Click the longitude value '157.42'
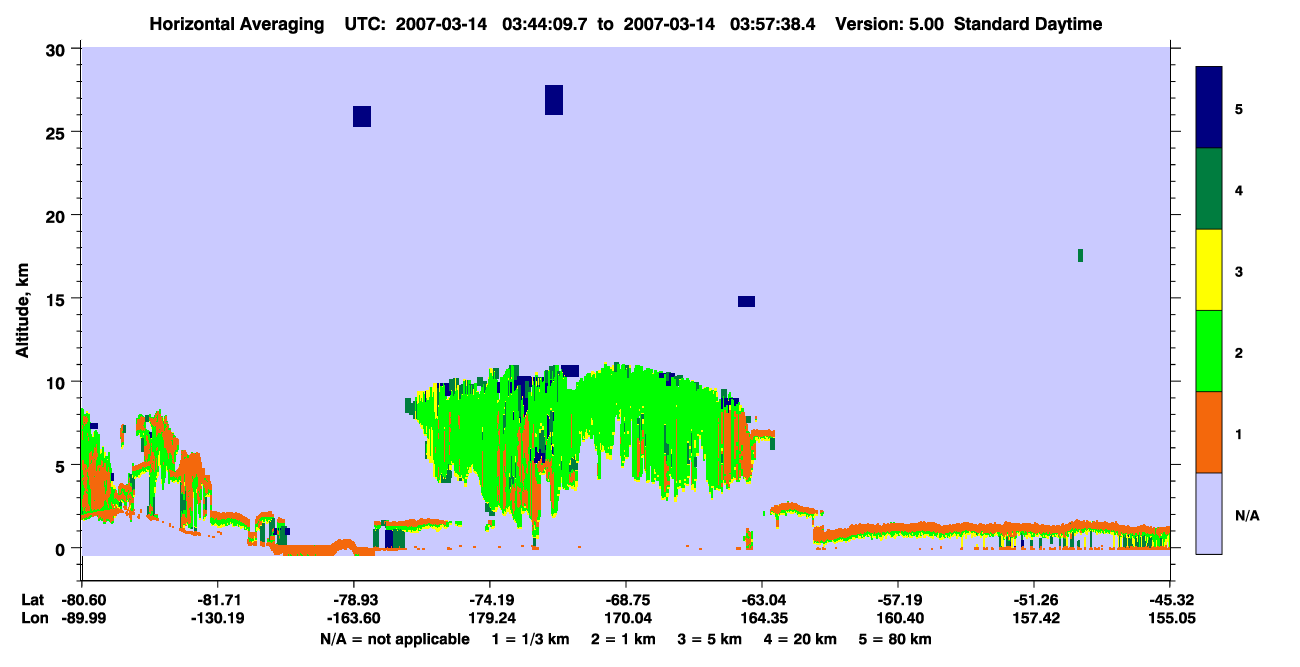Viewport: 1300px width, 667px height. tap(1034, 618)
